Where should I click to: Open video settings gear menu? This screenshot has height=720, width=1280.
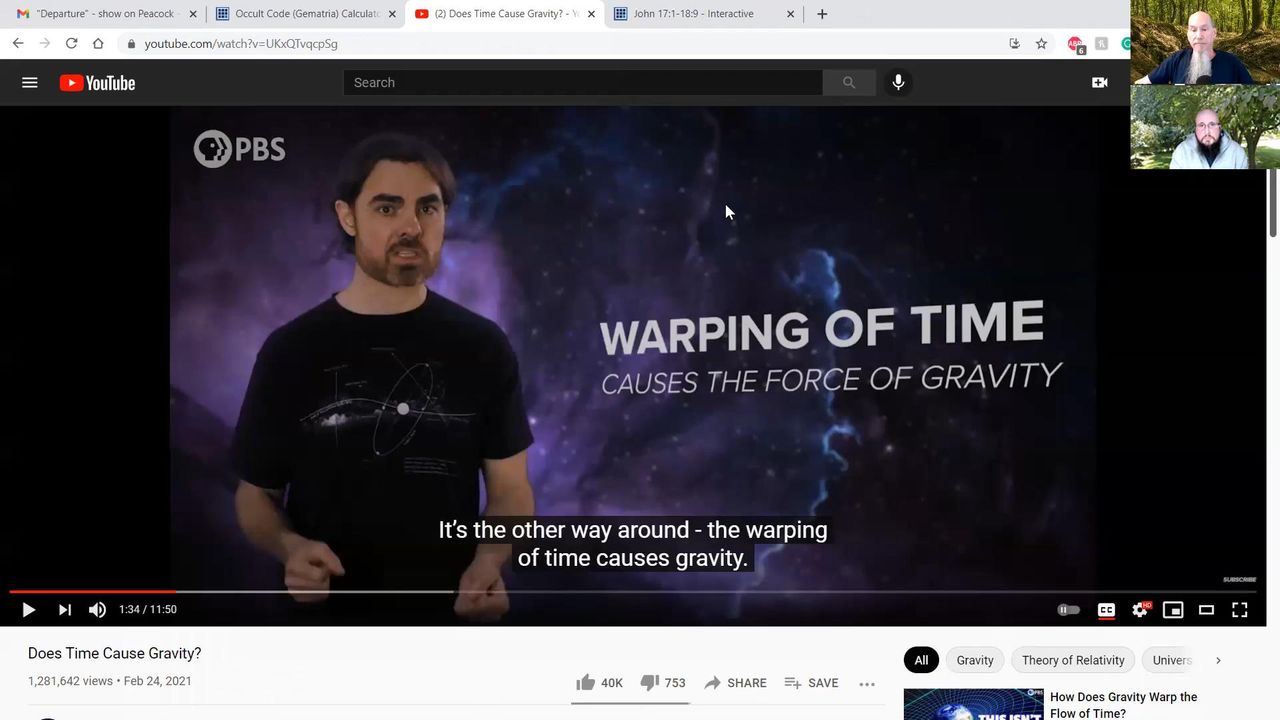[1139, 610]
